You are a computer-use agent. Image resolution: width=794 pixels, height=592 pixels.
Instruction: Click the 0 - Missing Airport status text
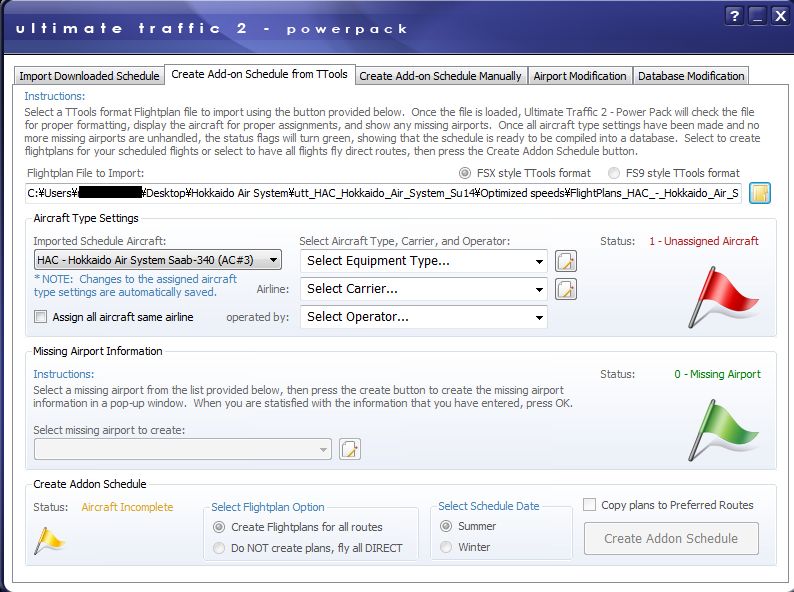(718, 374)
